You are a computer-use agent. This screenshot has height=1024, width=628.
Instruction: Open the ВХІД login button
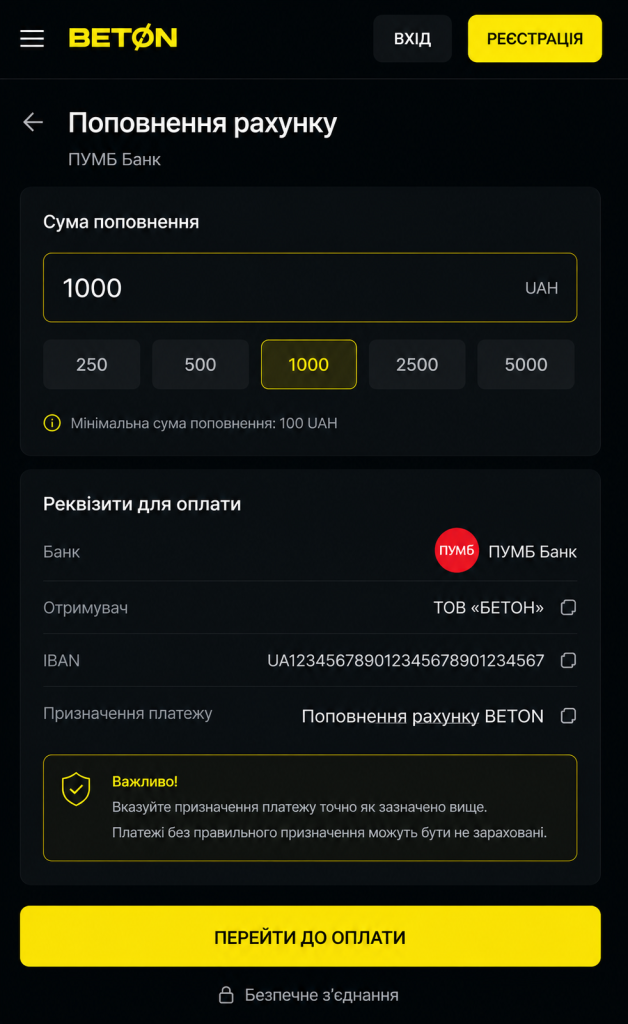[413, 39]
